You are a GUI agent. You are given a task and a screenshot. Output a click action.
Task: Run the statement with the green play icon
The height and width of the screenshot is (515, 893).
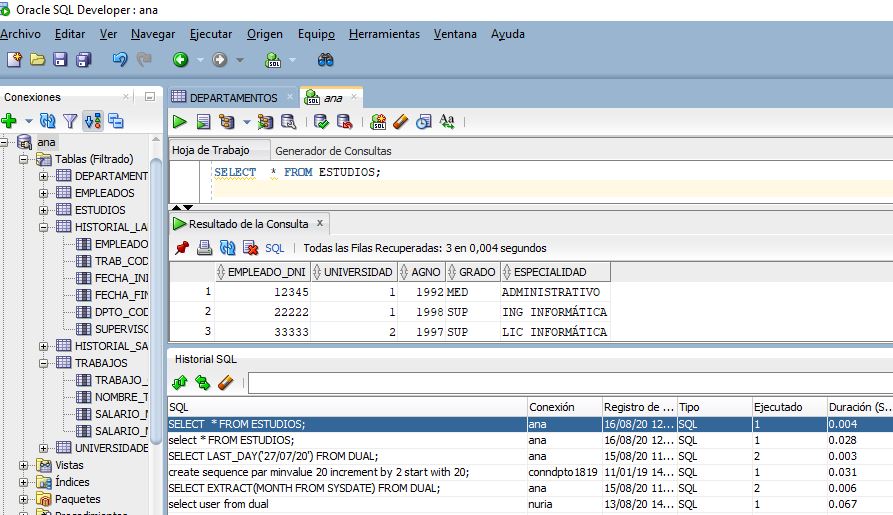180,121
